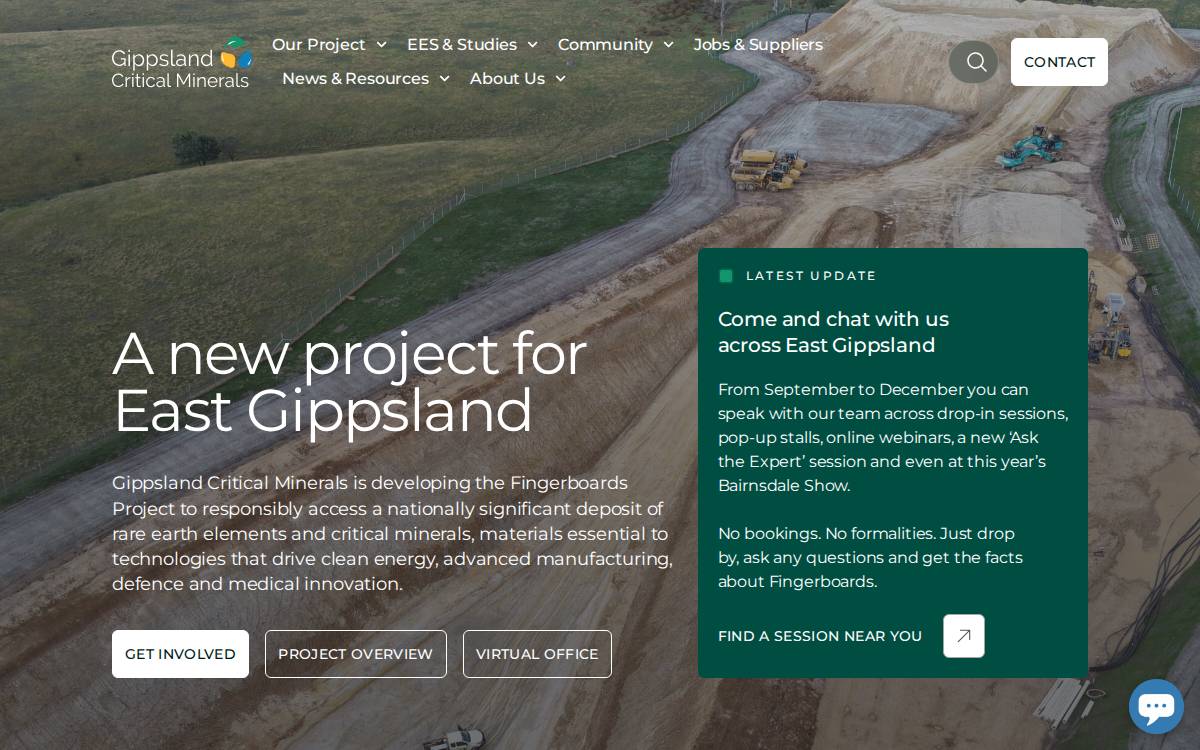
Task: Expand the News & Resources chevron
Action: (x=444, y=79)
